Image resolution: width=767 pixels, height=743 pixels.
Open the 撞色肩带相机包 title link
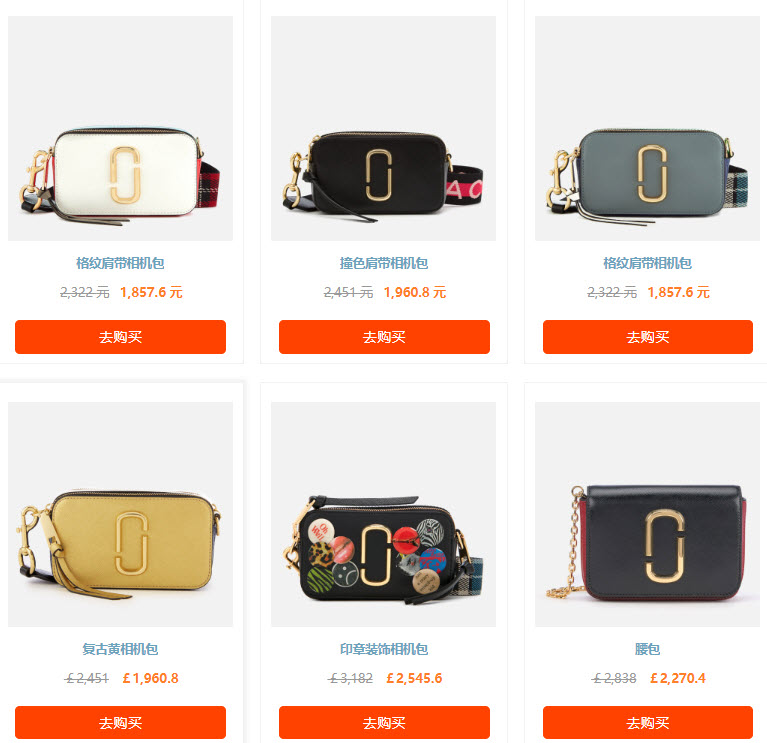coord(384,263)
